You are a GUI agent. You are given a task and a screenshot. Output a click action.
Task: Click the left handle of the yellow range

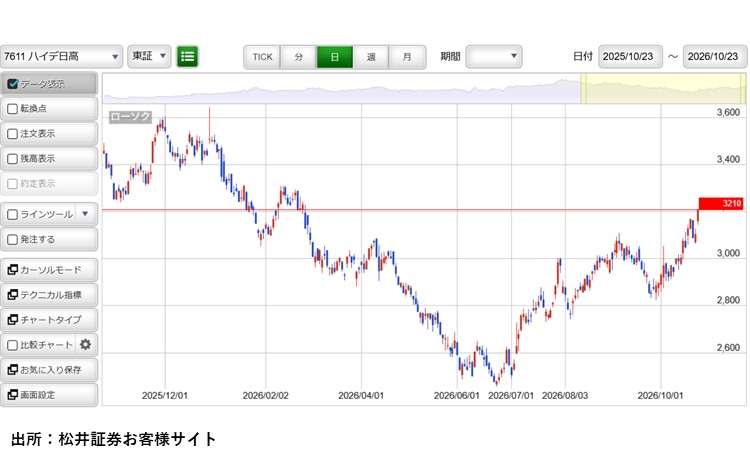pyautogui.click(x=584, y=89)
